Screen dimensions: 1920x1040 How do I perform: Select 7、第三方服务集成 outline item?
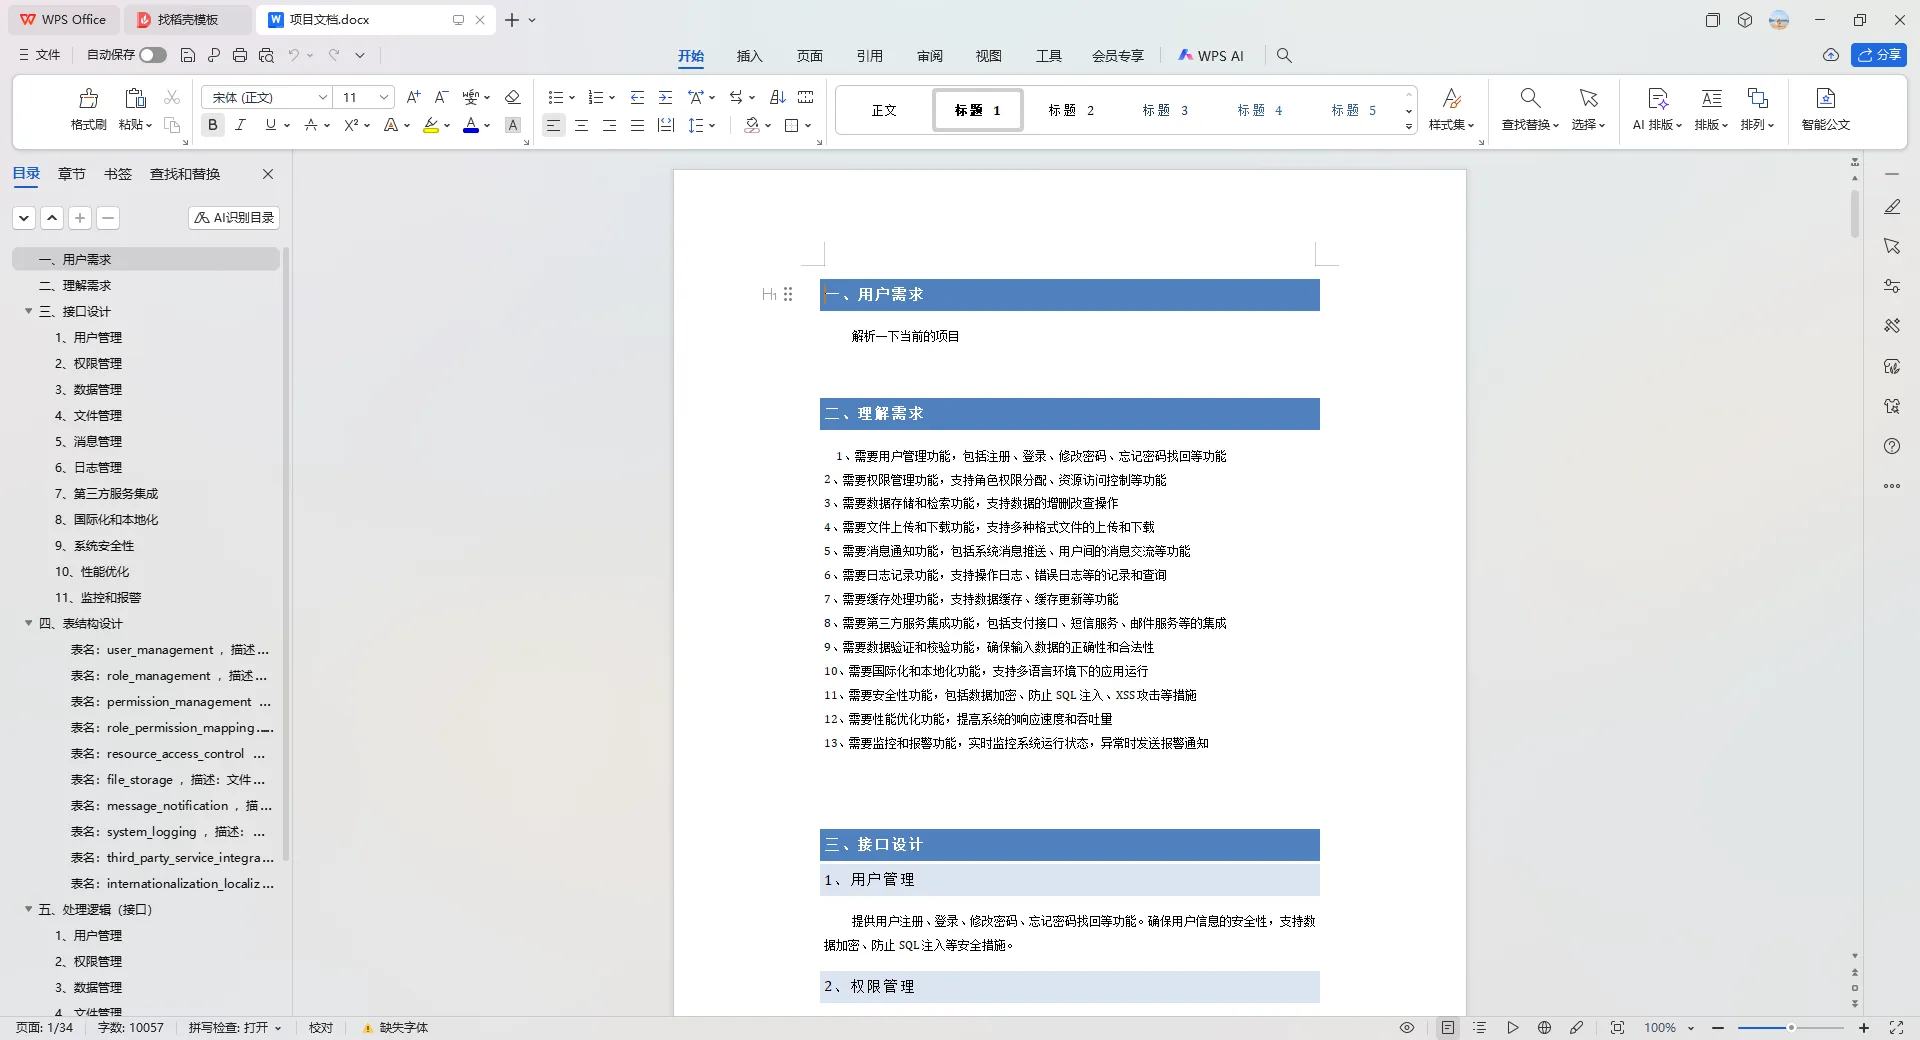coord(106,494)
